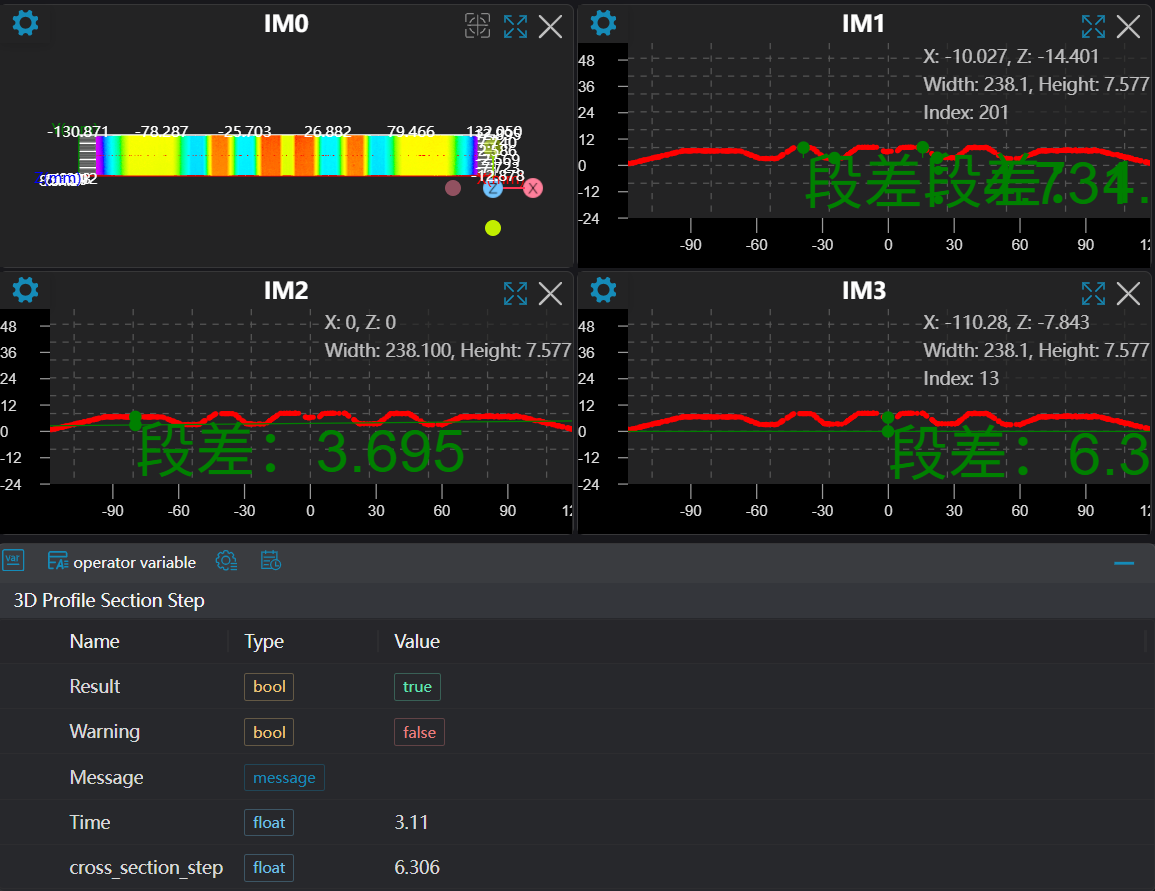Click the var variables icon
The width and height of the screenshot is (1155, 891).
click(13, 560)
